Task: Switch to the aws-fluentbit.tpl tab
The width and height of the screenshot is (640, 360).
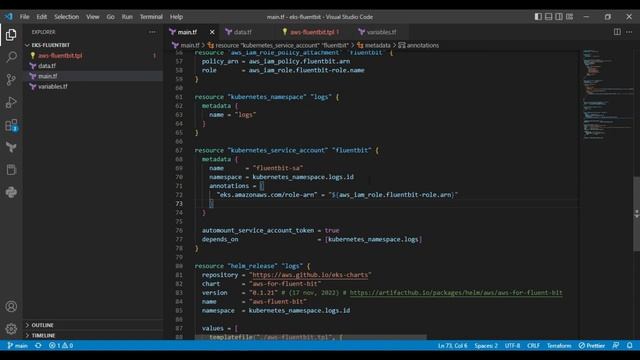Action: click(312, 32)
